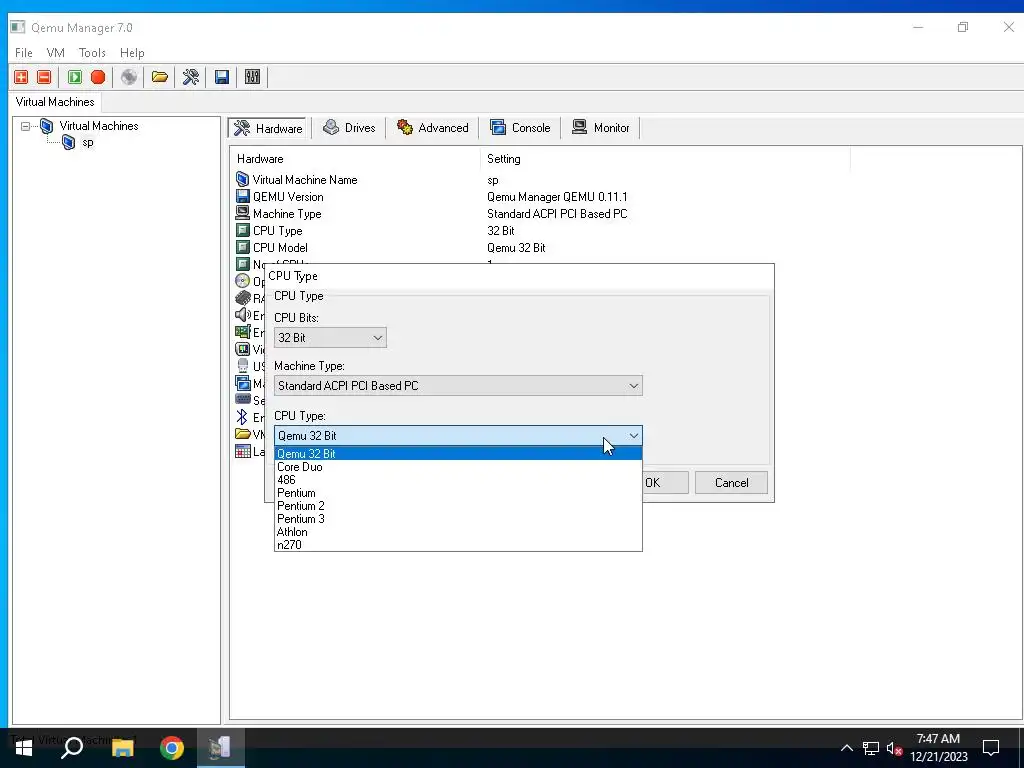Click the Bluetooth icon in hardware list
This screenshot has height=768, width=1024.
(x=242, y=417)
